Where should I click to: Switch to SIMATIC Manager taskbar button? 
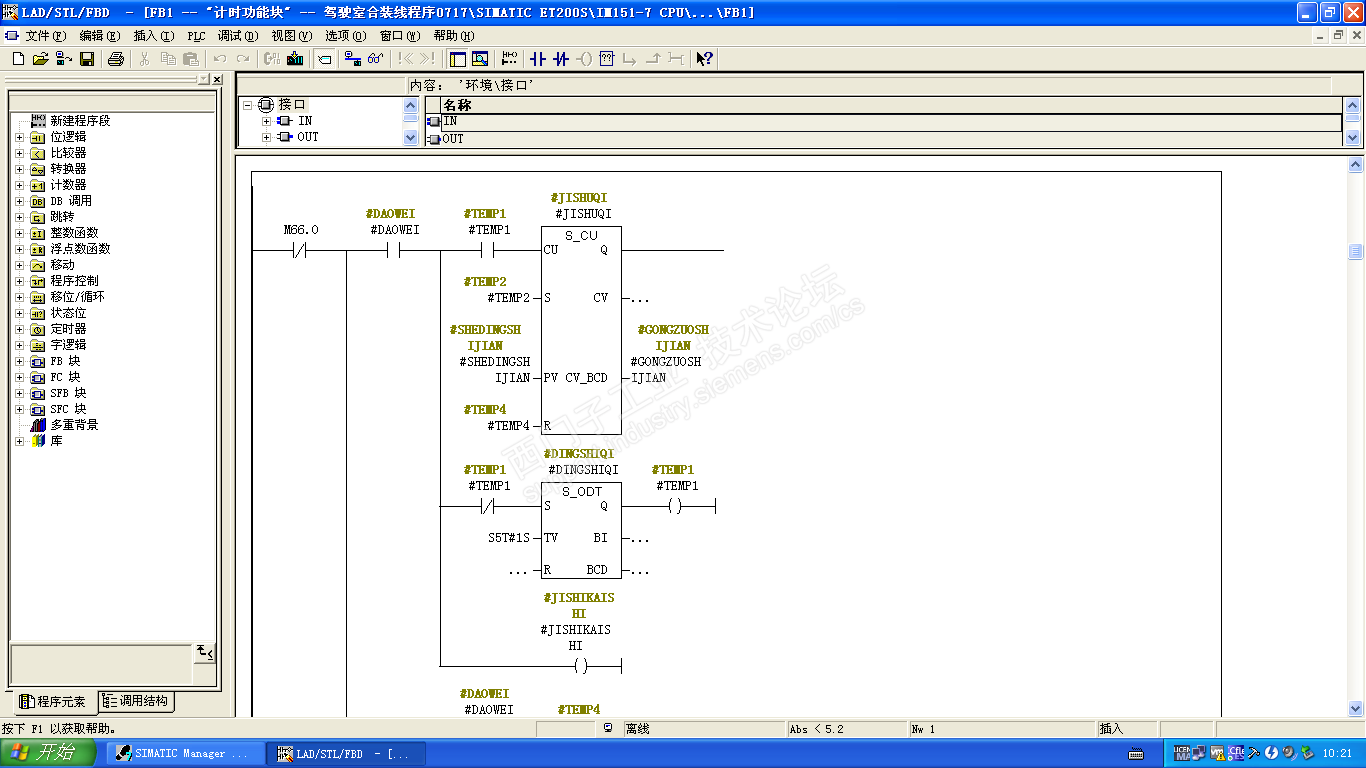(185, 753)
